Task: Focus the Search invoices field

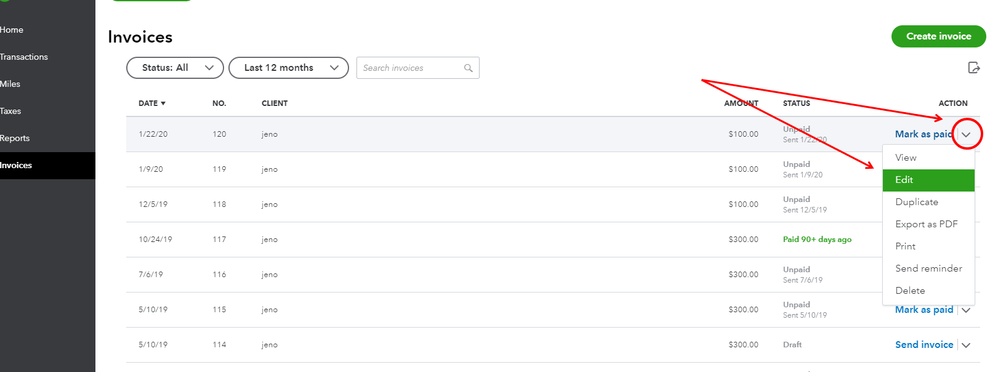Action: 418,68
